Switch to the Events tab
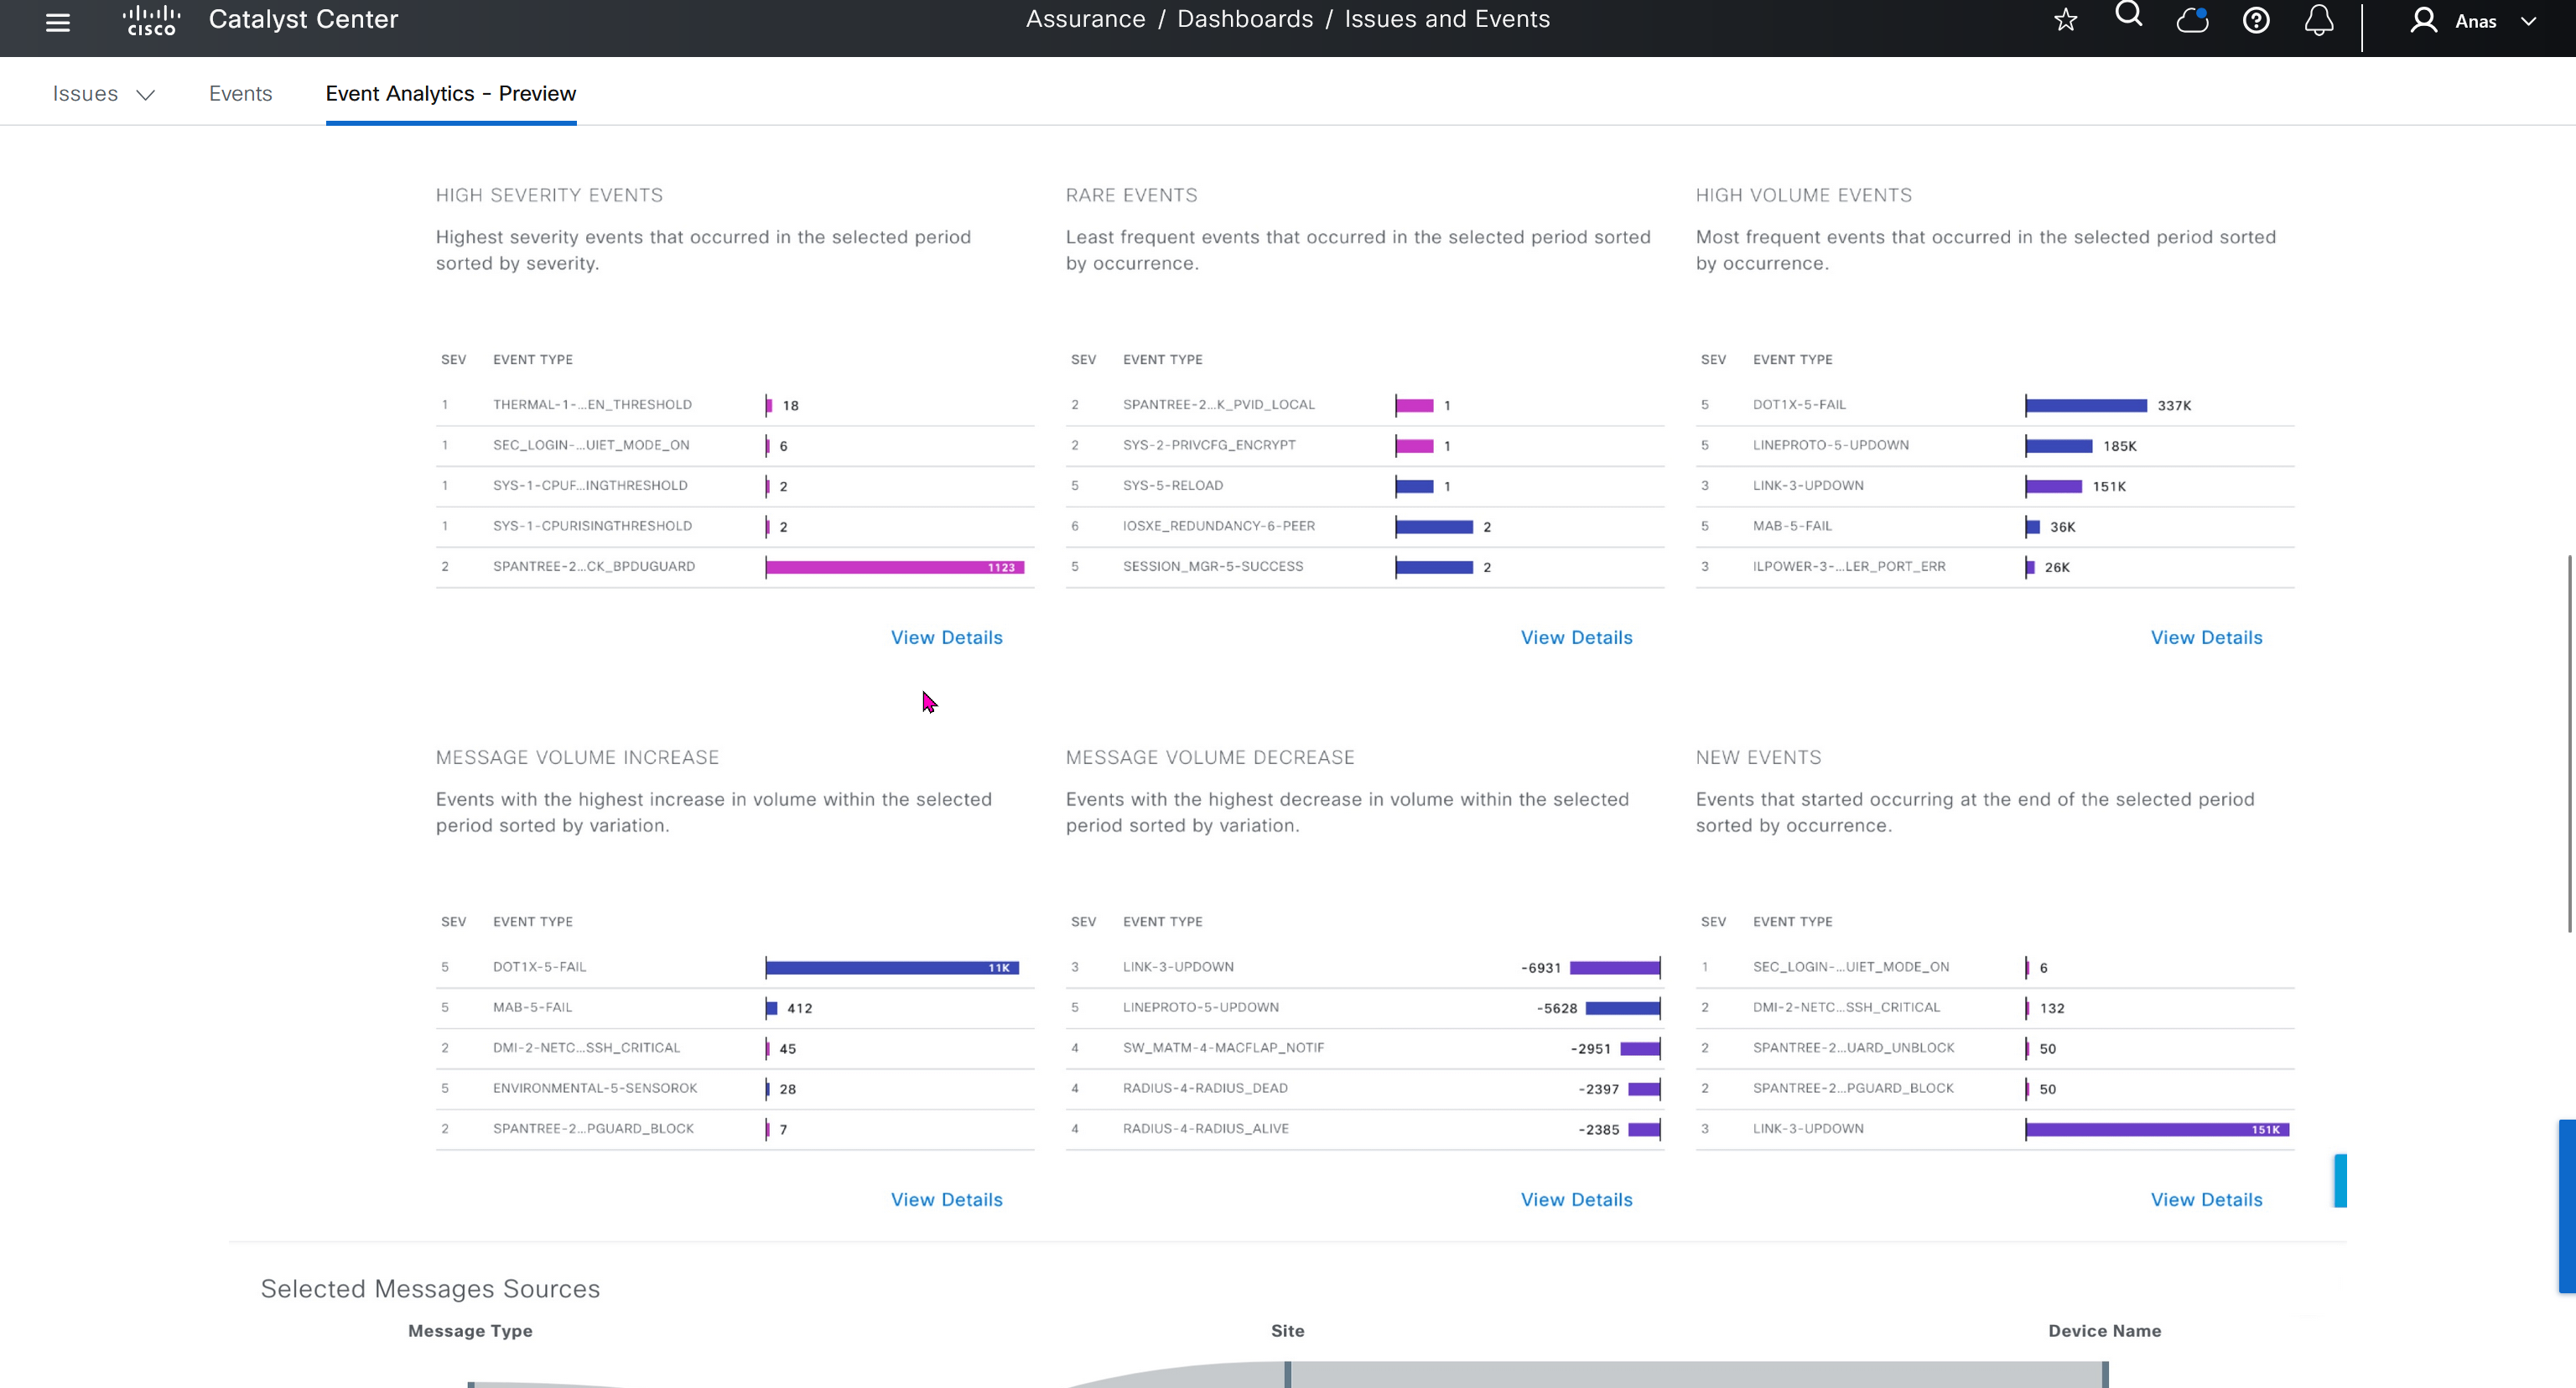2576x1388 pixels. pos(240,93)
